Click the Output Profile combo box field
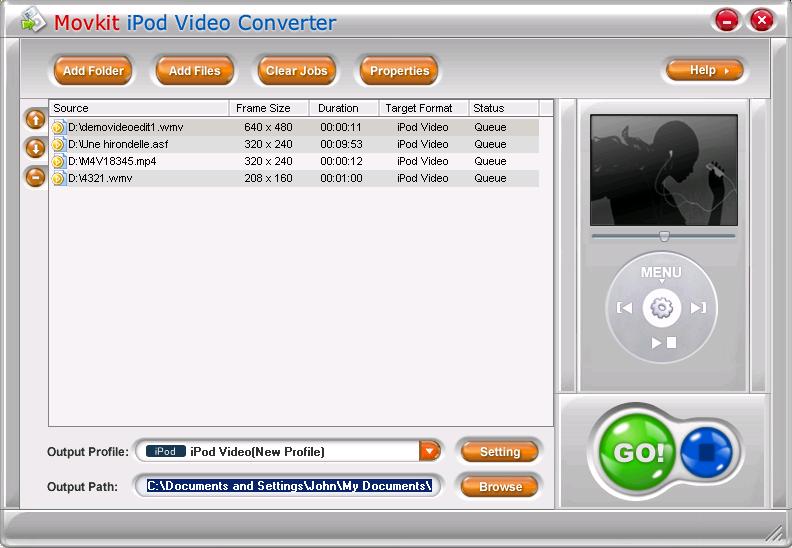 pyautogui.click(x=288, y=451)
